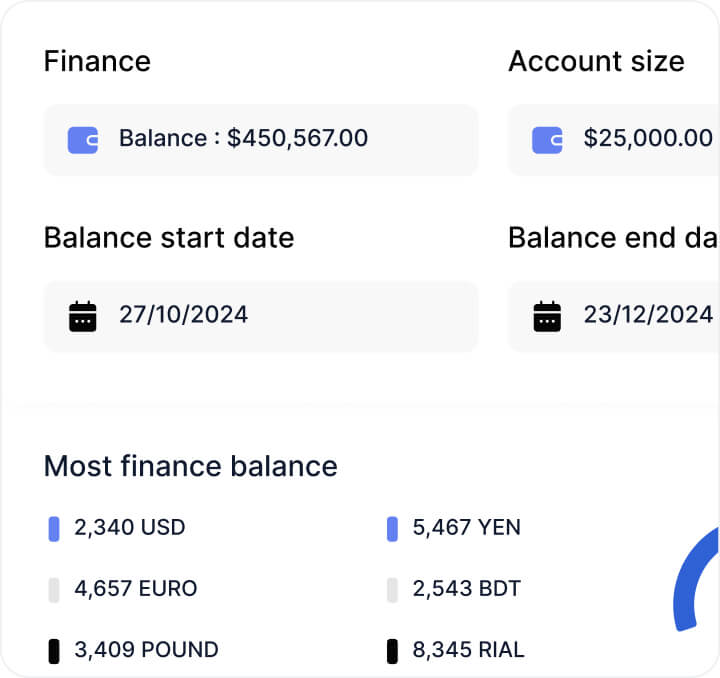This screenshot has width=720, height=678.
Task: Open the calendar icon beside 23/12/2024
Action: [547, 316]
